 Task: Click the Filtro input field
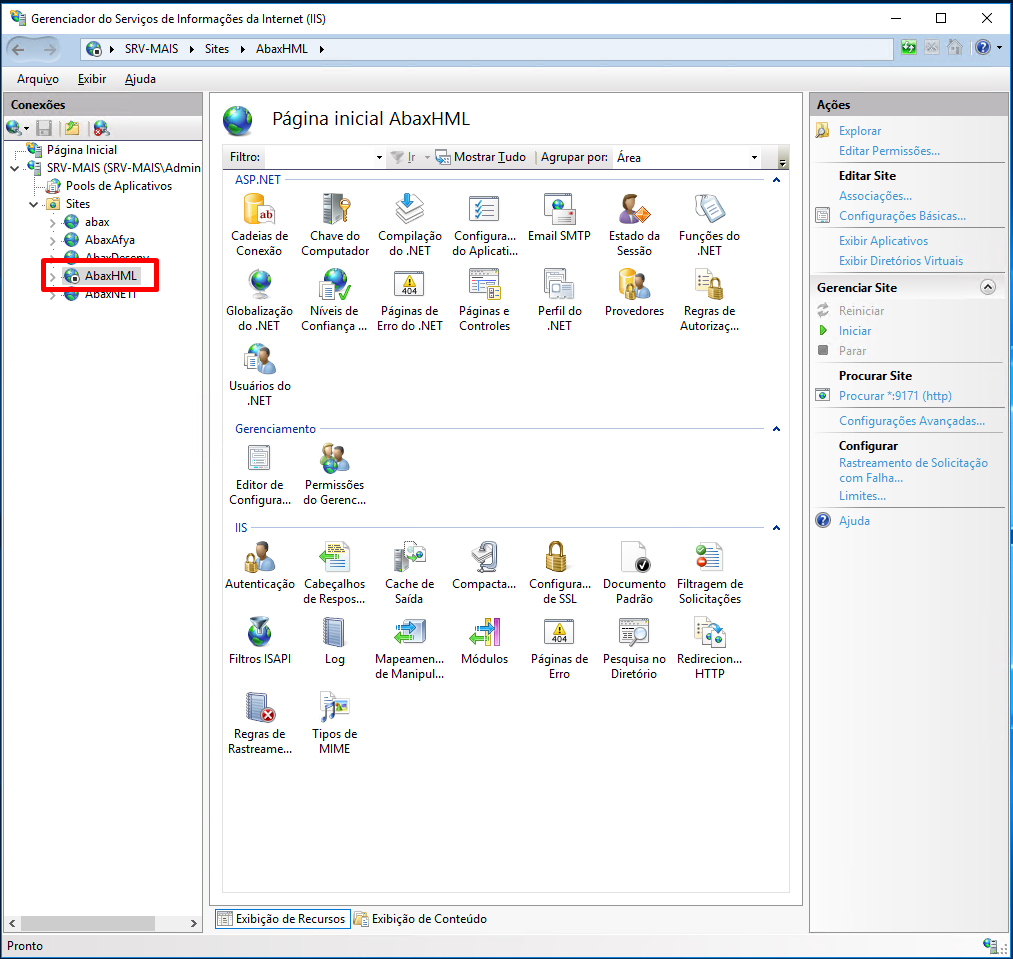click(320, 157)
